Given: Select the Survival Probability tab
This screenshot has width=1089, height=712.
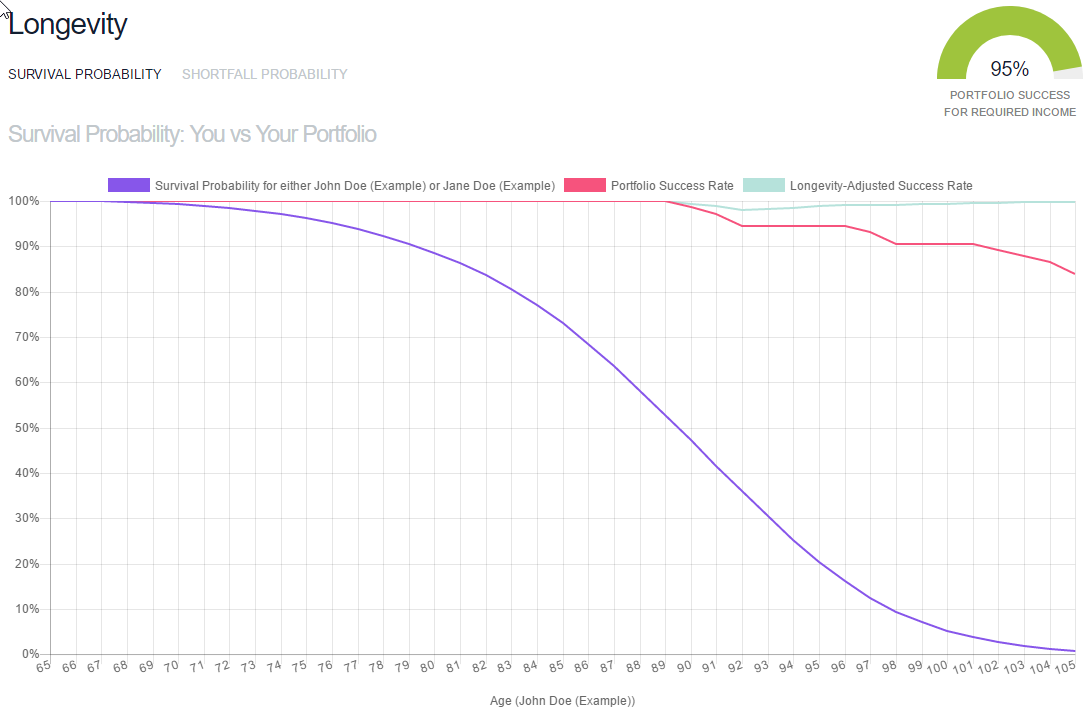Looking at the screenshot, I should coord(84,74).
